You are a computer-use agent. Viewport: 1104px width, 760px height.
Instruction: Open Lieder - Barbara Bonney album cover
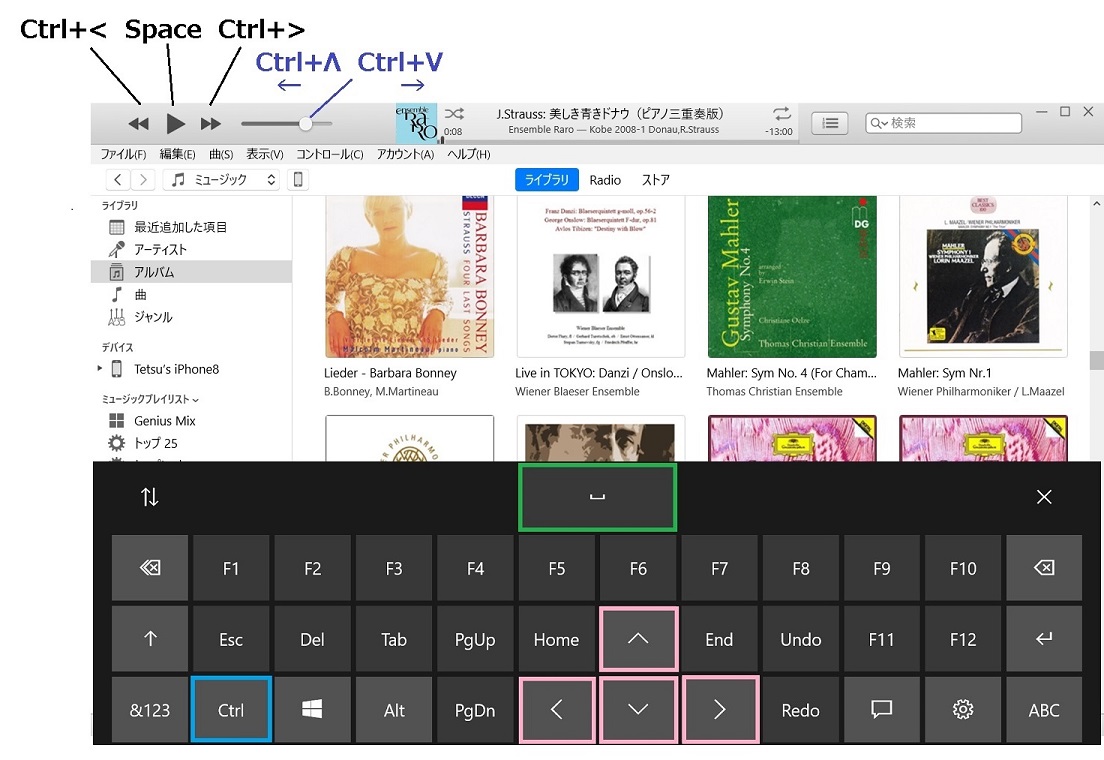410,277
